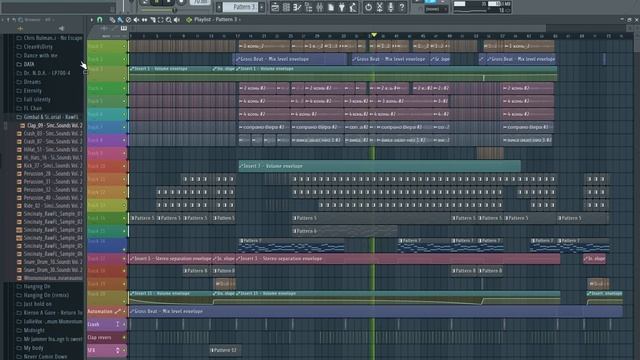
Task: Open the Pattern 3 selector dropdown
Action: (241, 7)
